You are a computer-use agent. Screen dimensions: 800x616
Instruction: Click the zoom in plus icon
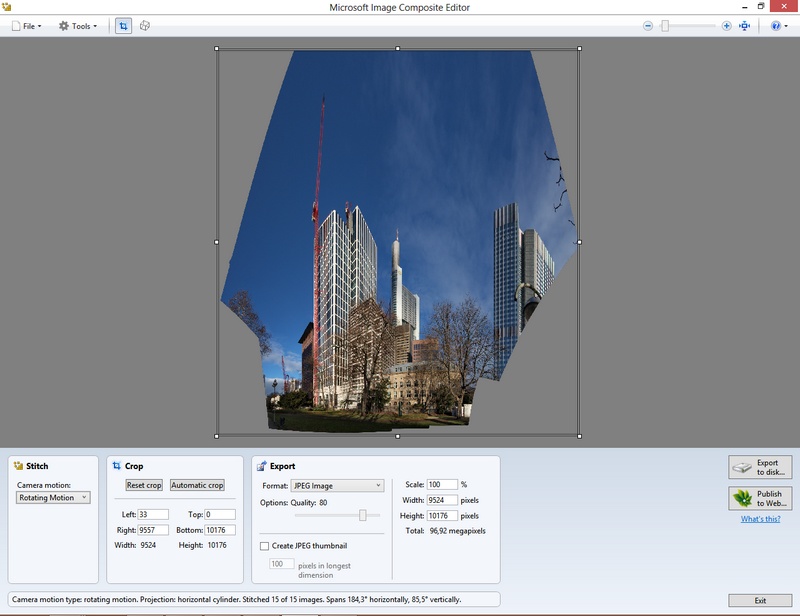click(x=727, y=26)
